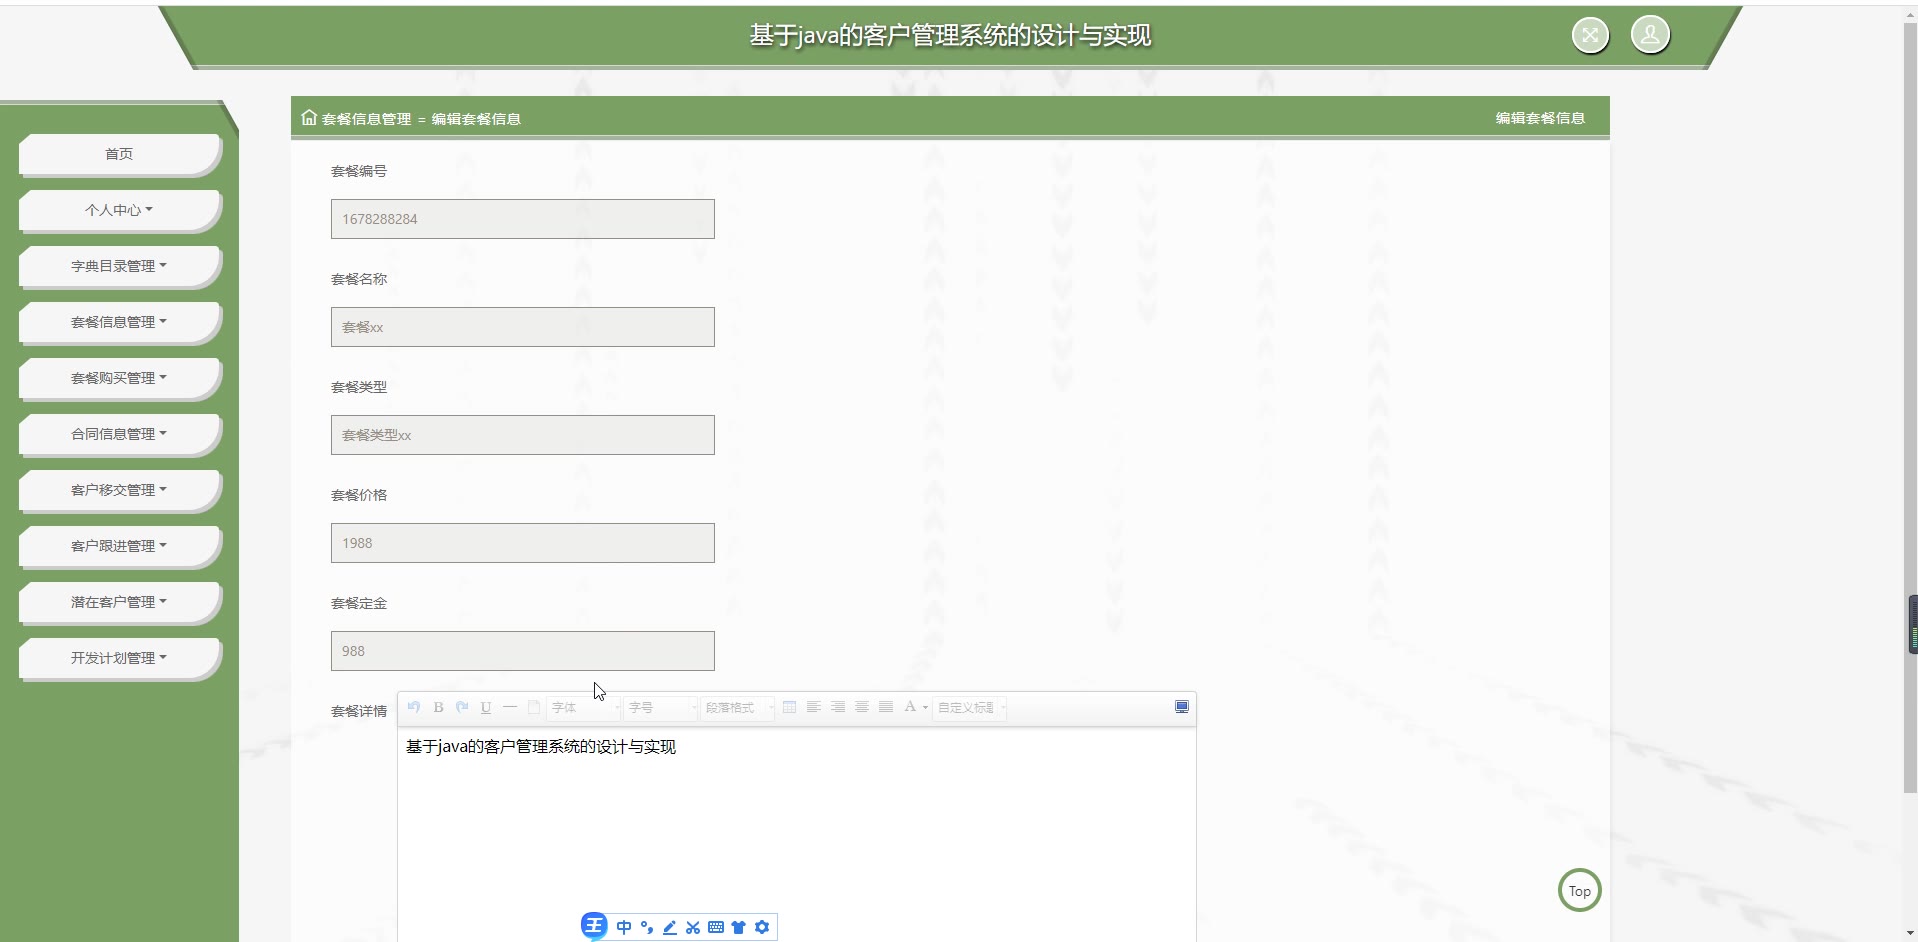The image size is (1918, 942).
Task: Click the 套餐价格 input field
Action: pos(523,543)
